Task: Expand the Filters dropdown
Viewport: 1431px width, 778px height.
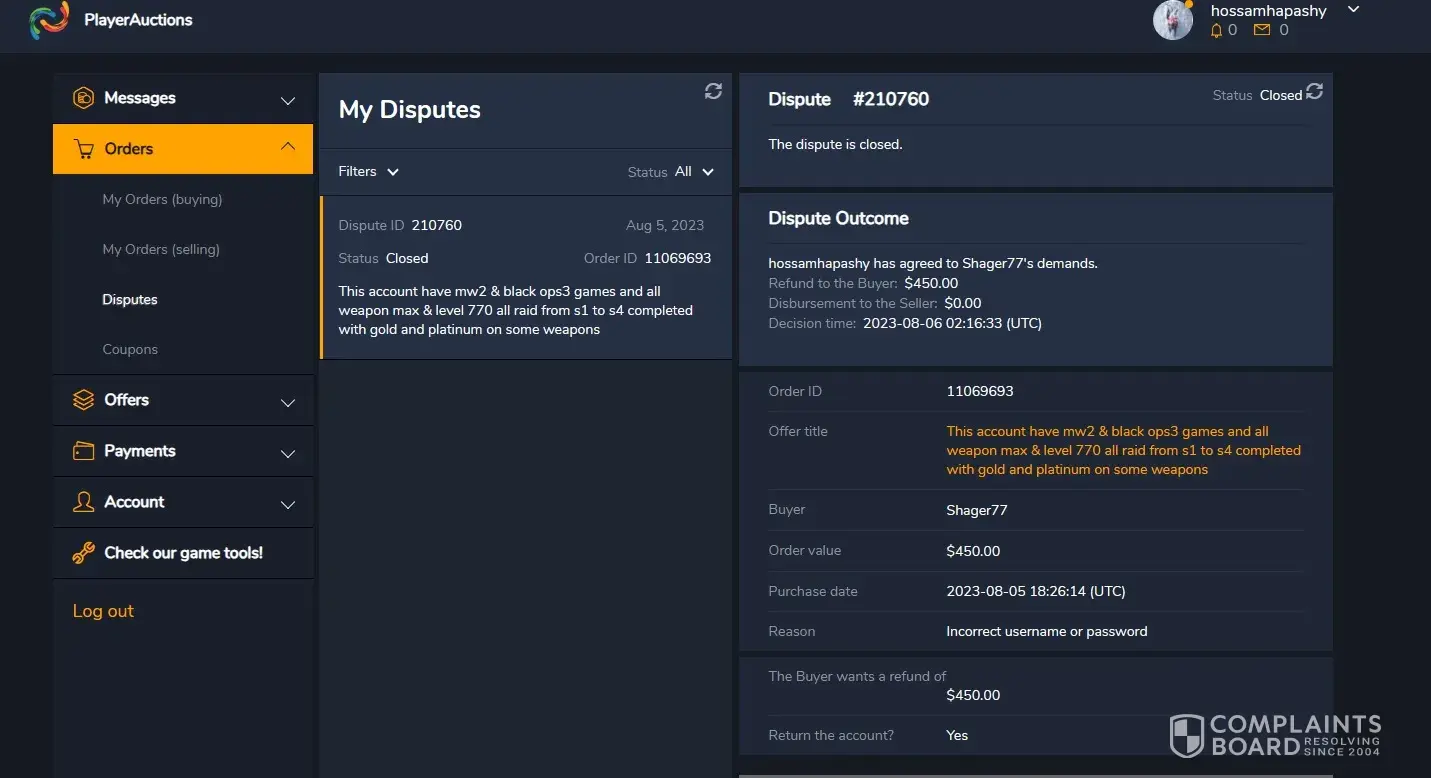Action: [368, 172]
